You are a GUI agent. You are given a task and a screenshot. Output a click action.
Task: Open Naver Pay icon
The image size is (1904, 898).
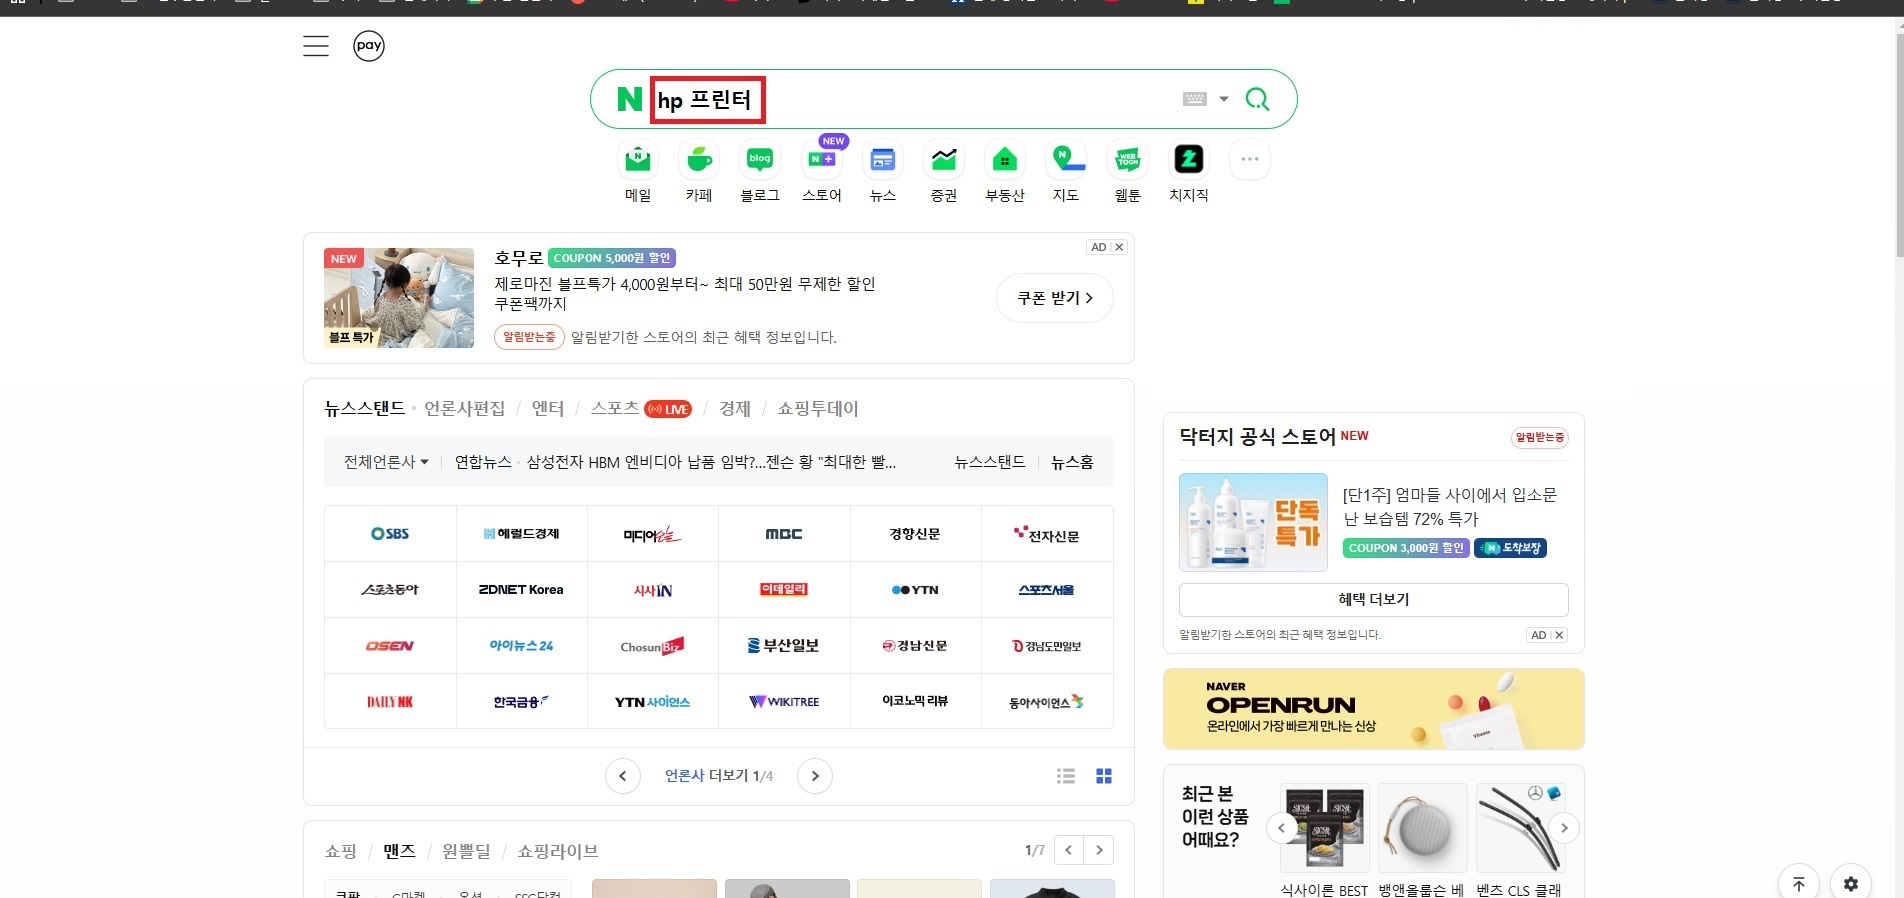pos(369,46)
